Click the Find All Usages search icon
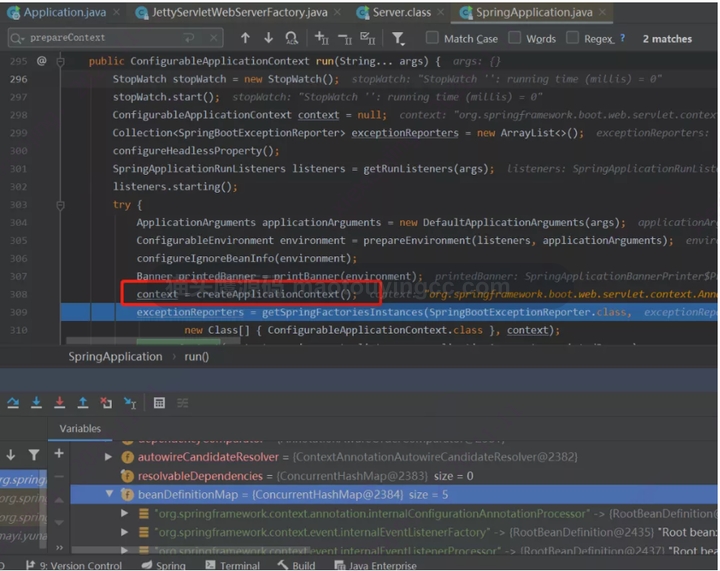This screenshot has width=720, height=571. click(292, 38)
